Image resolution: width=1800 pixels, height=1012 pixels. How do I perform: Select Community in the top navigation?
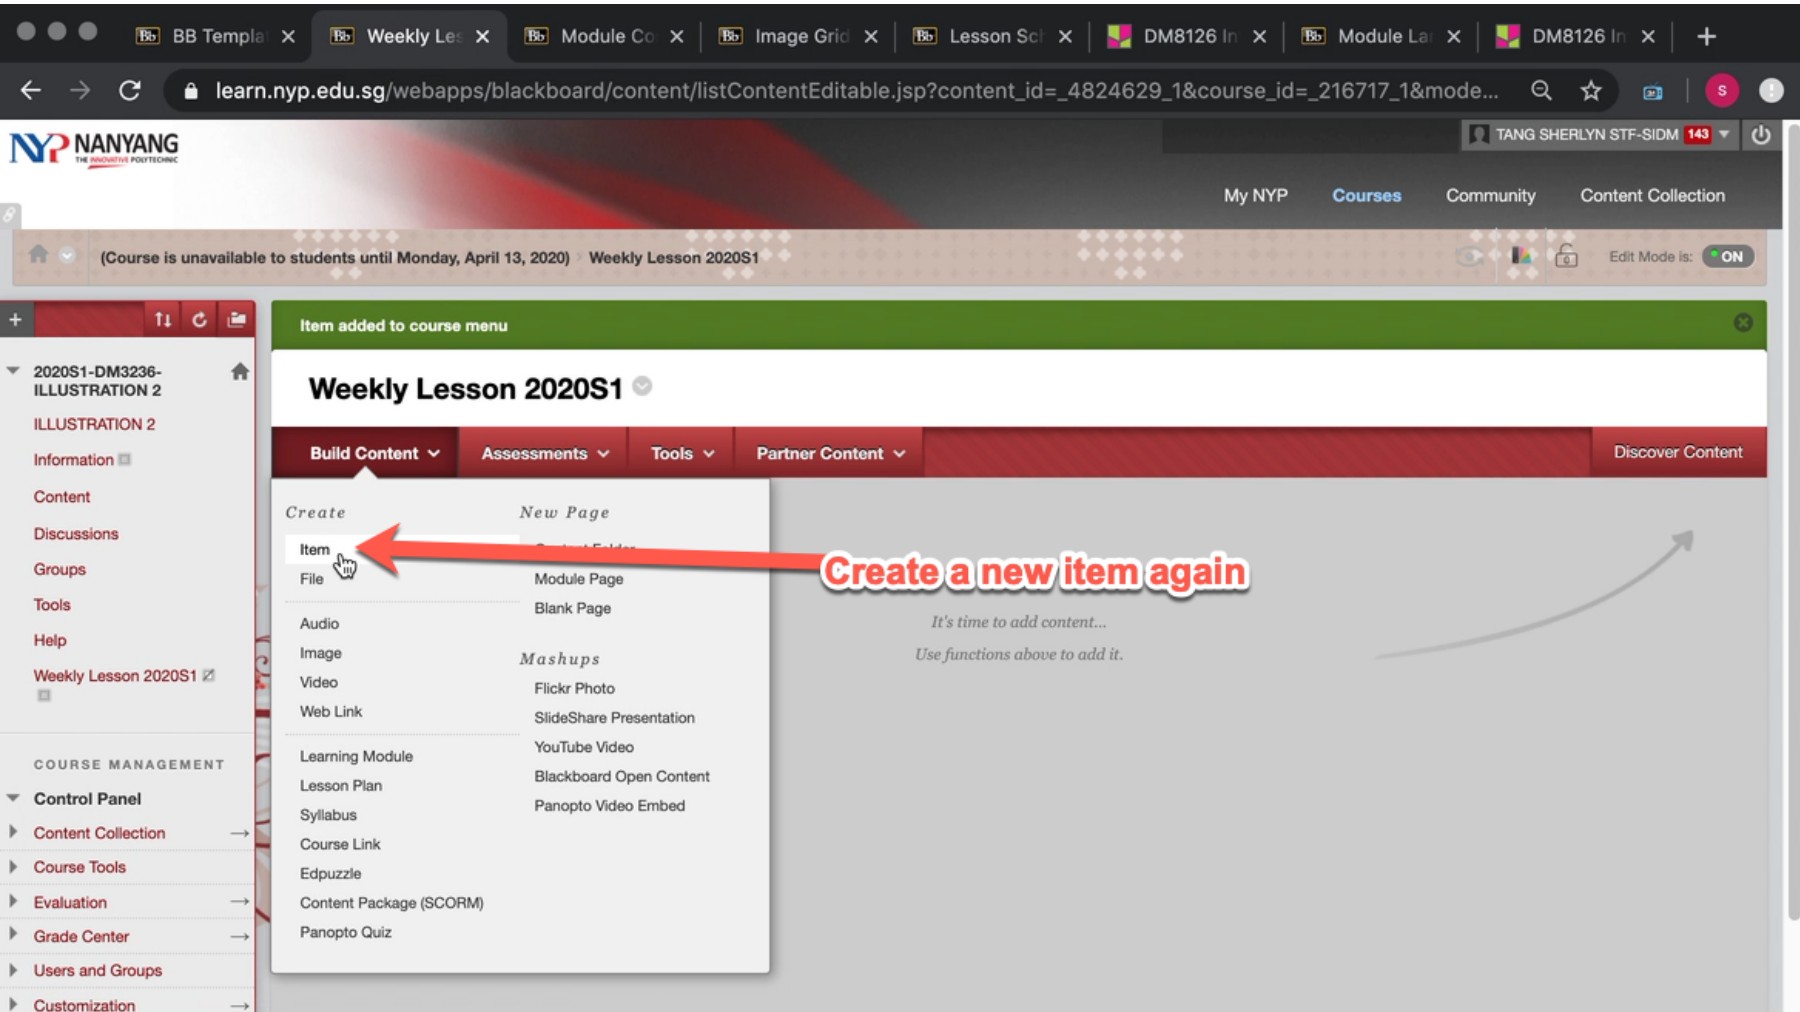1490,195
